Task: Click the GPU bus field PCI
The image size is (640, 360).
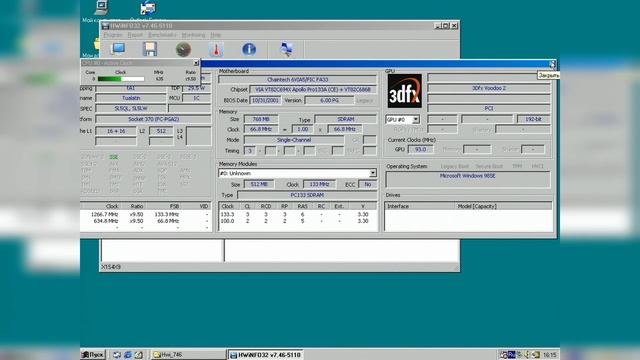Action: [489, 109]
